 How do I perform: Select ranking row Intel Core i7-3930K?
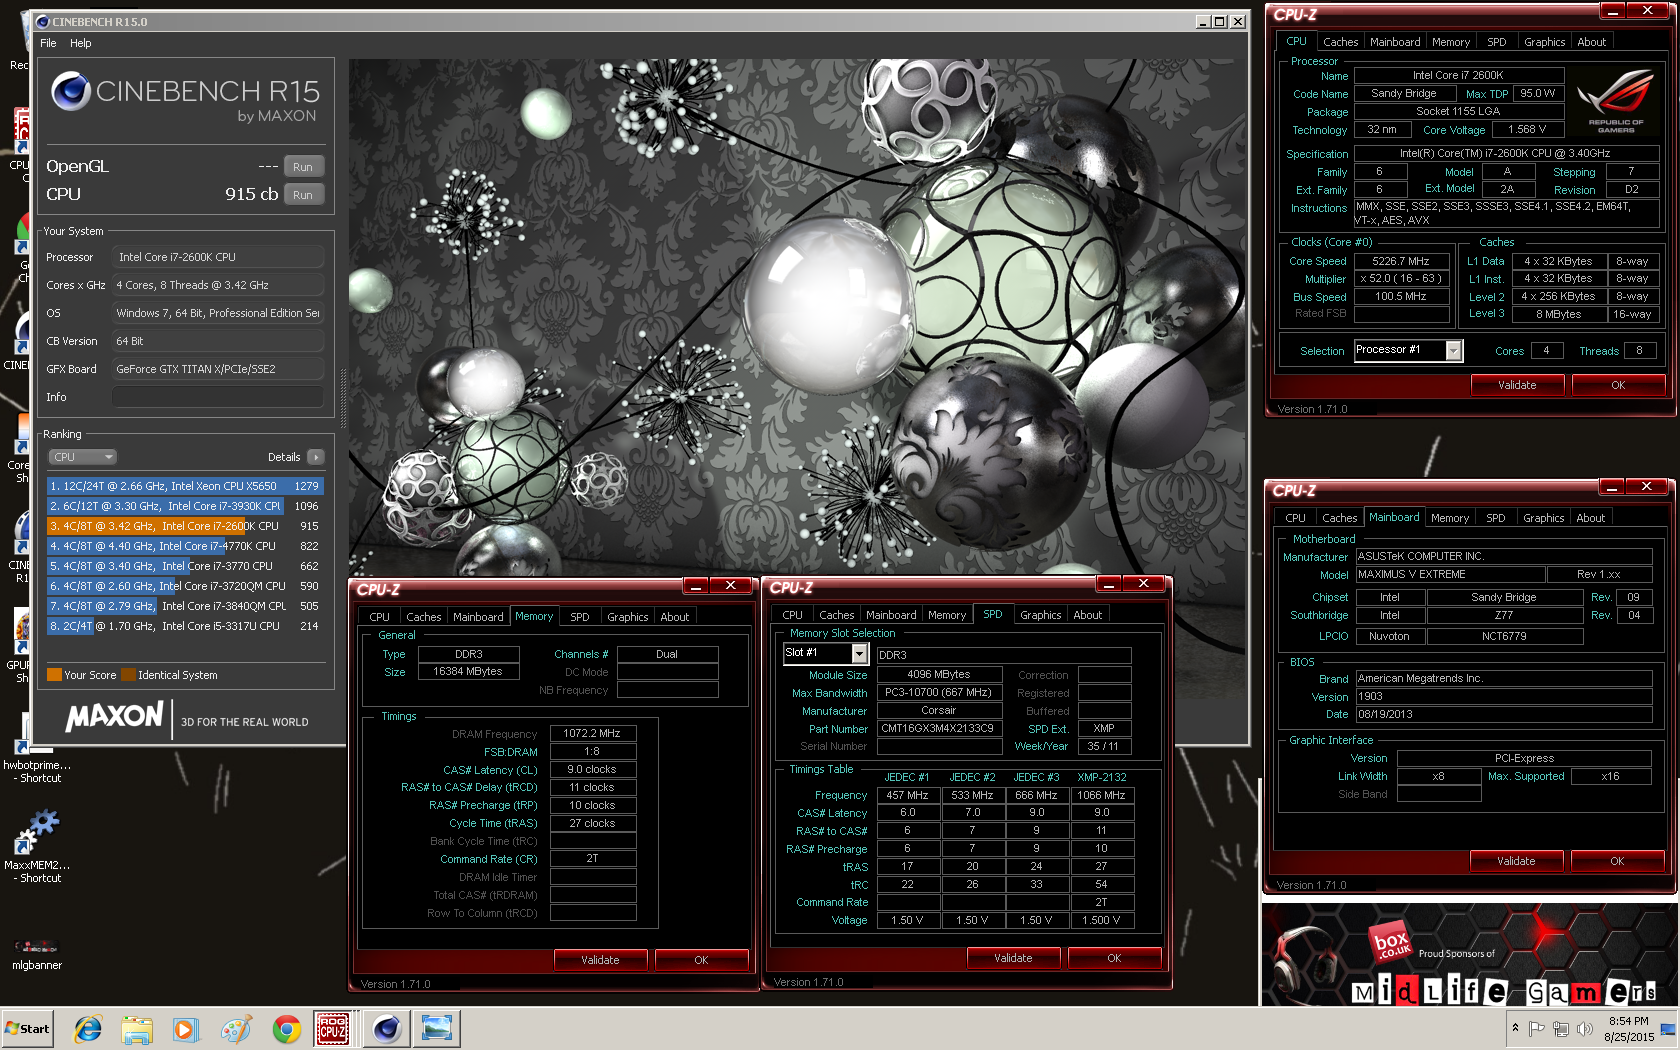185,506
